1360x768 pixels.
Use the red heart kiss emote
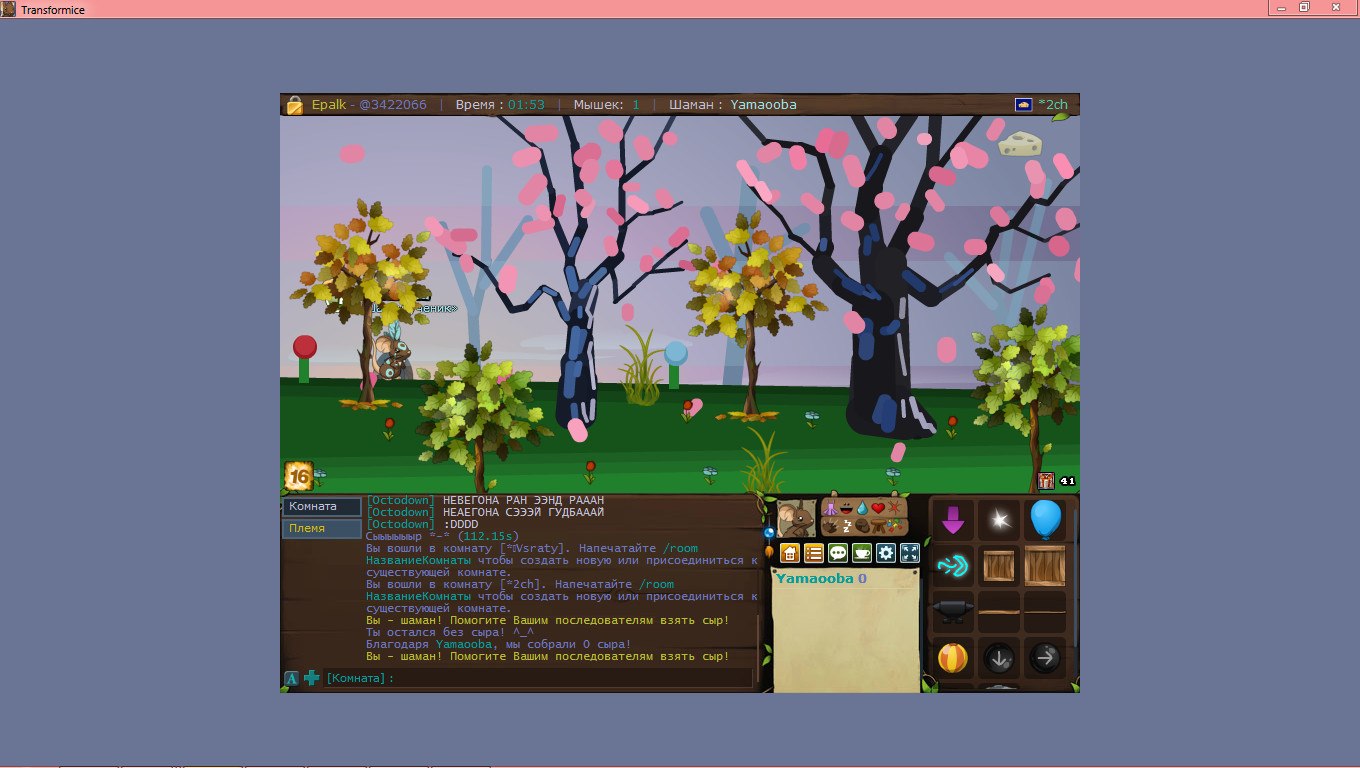coord(878,508)
